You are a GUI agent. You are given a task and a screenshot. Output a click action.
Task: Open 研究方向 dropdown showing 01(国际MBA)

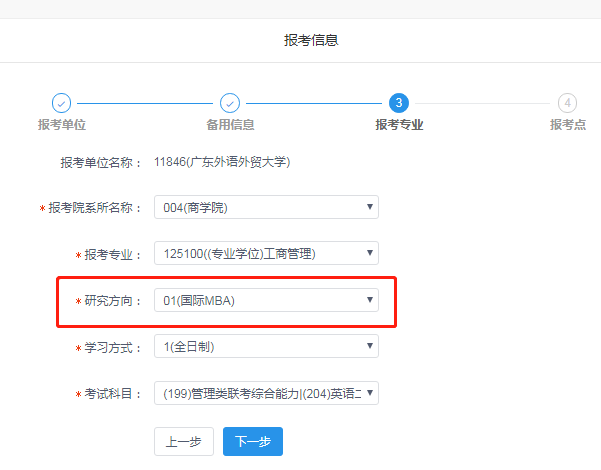[x=266, y=300]
